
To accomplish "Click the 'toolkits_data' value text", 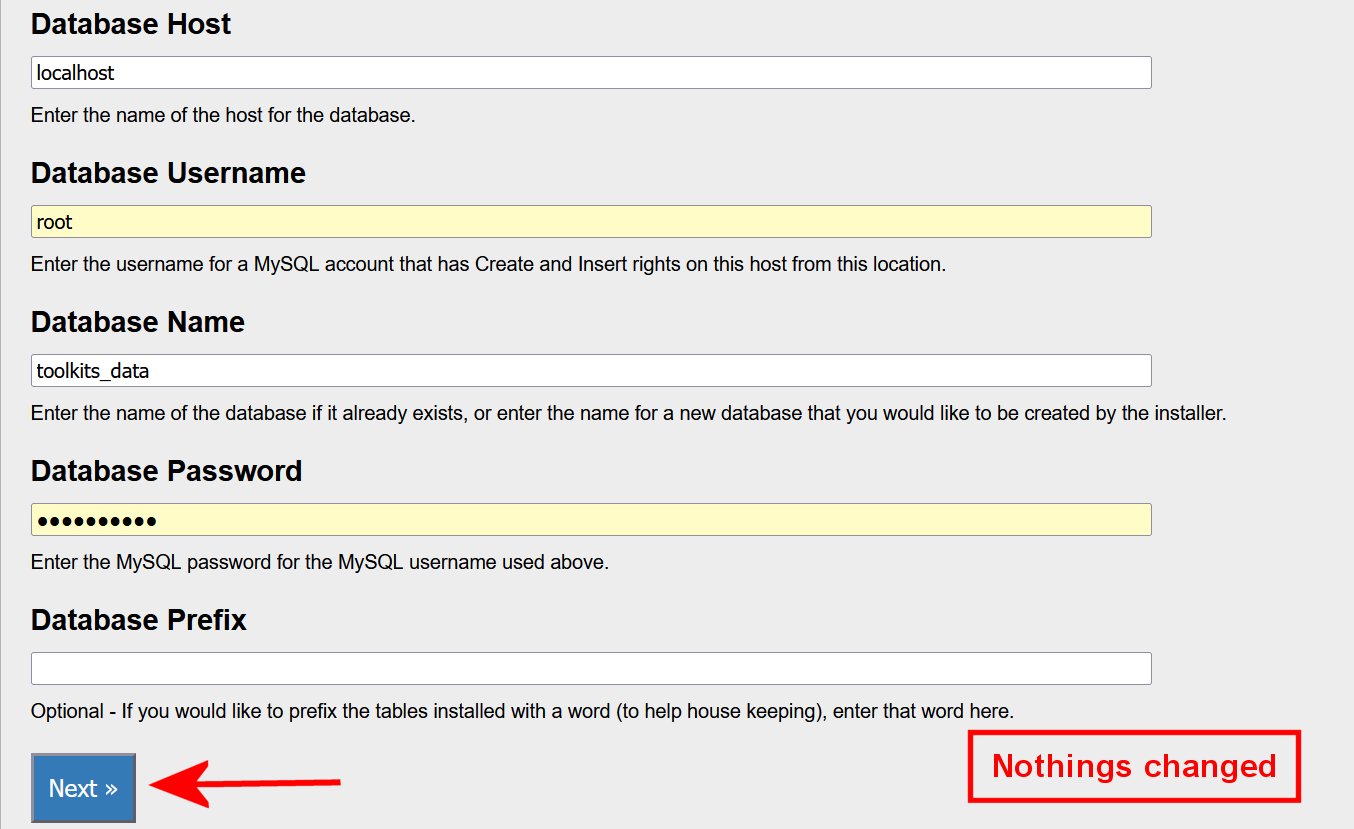I will coord(93,371).
